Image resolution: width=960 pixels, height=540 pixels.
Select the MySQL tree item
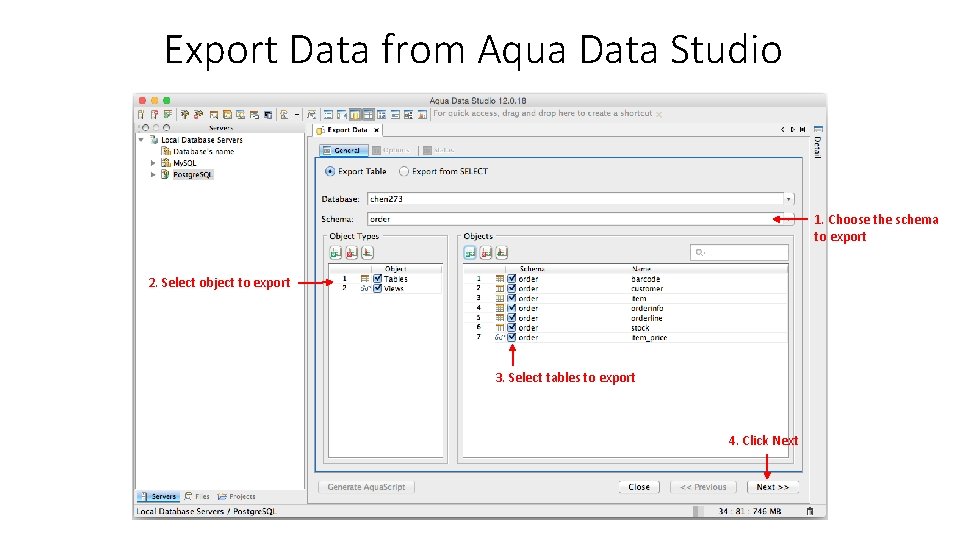tap(185, 163)
